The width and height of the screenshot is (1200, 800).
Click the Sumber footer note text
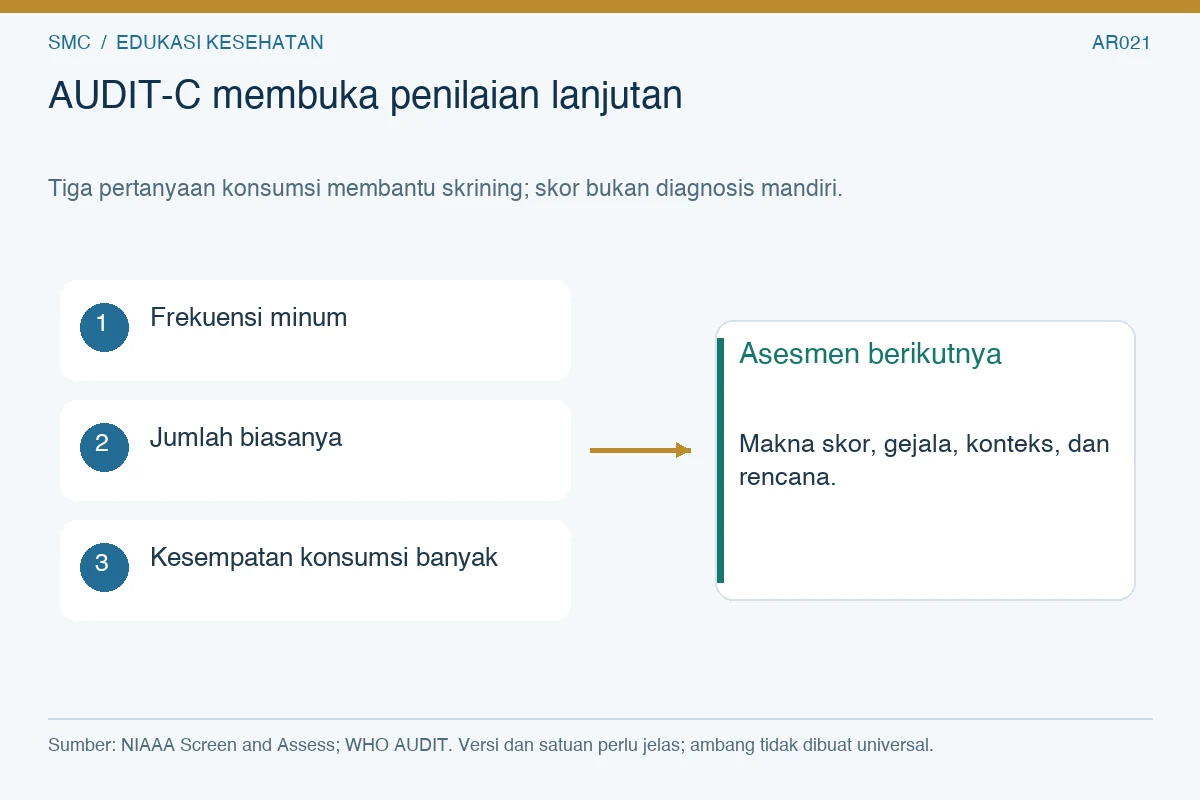tap(490, 745)
